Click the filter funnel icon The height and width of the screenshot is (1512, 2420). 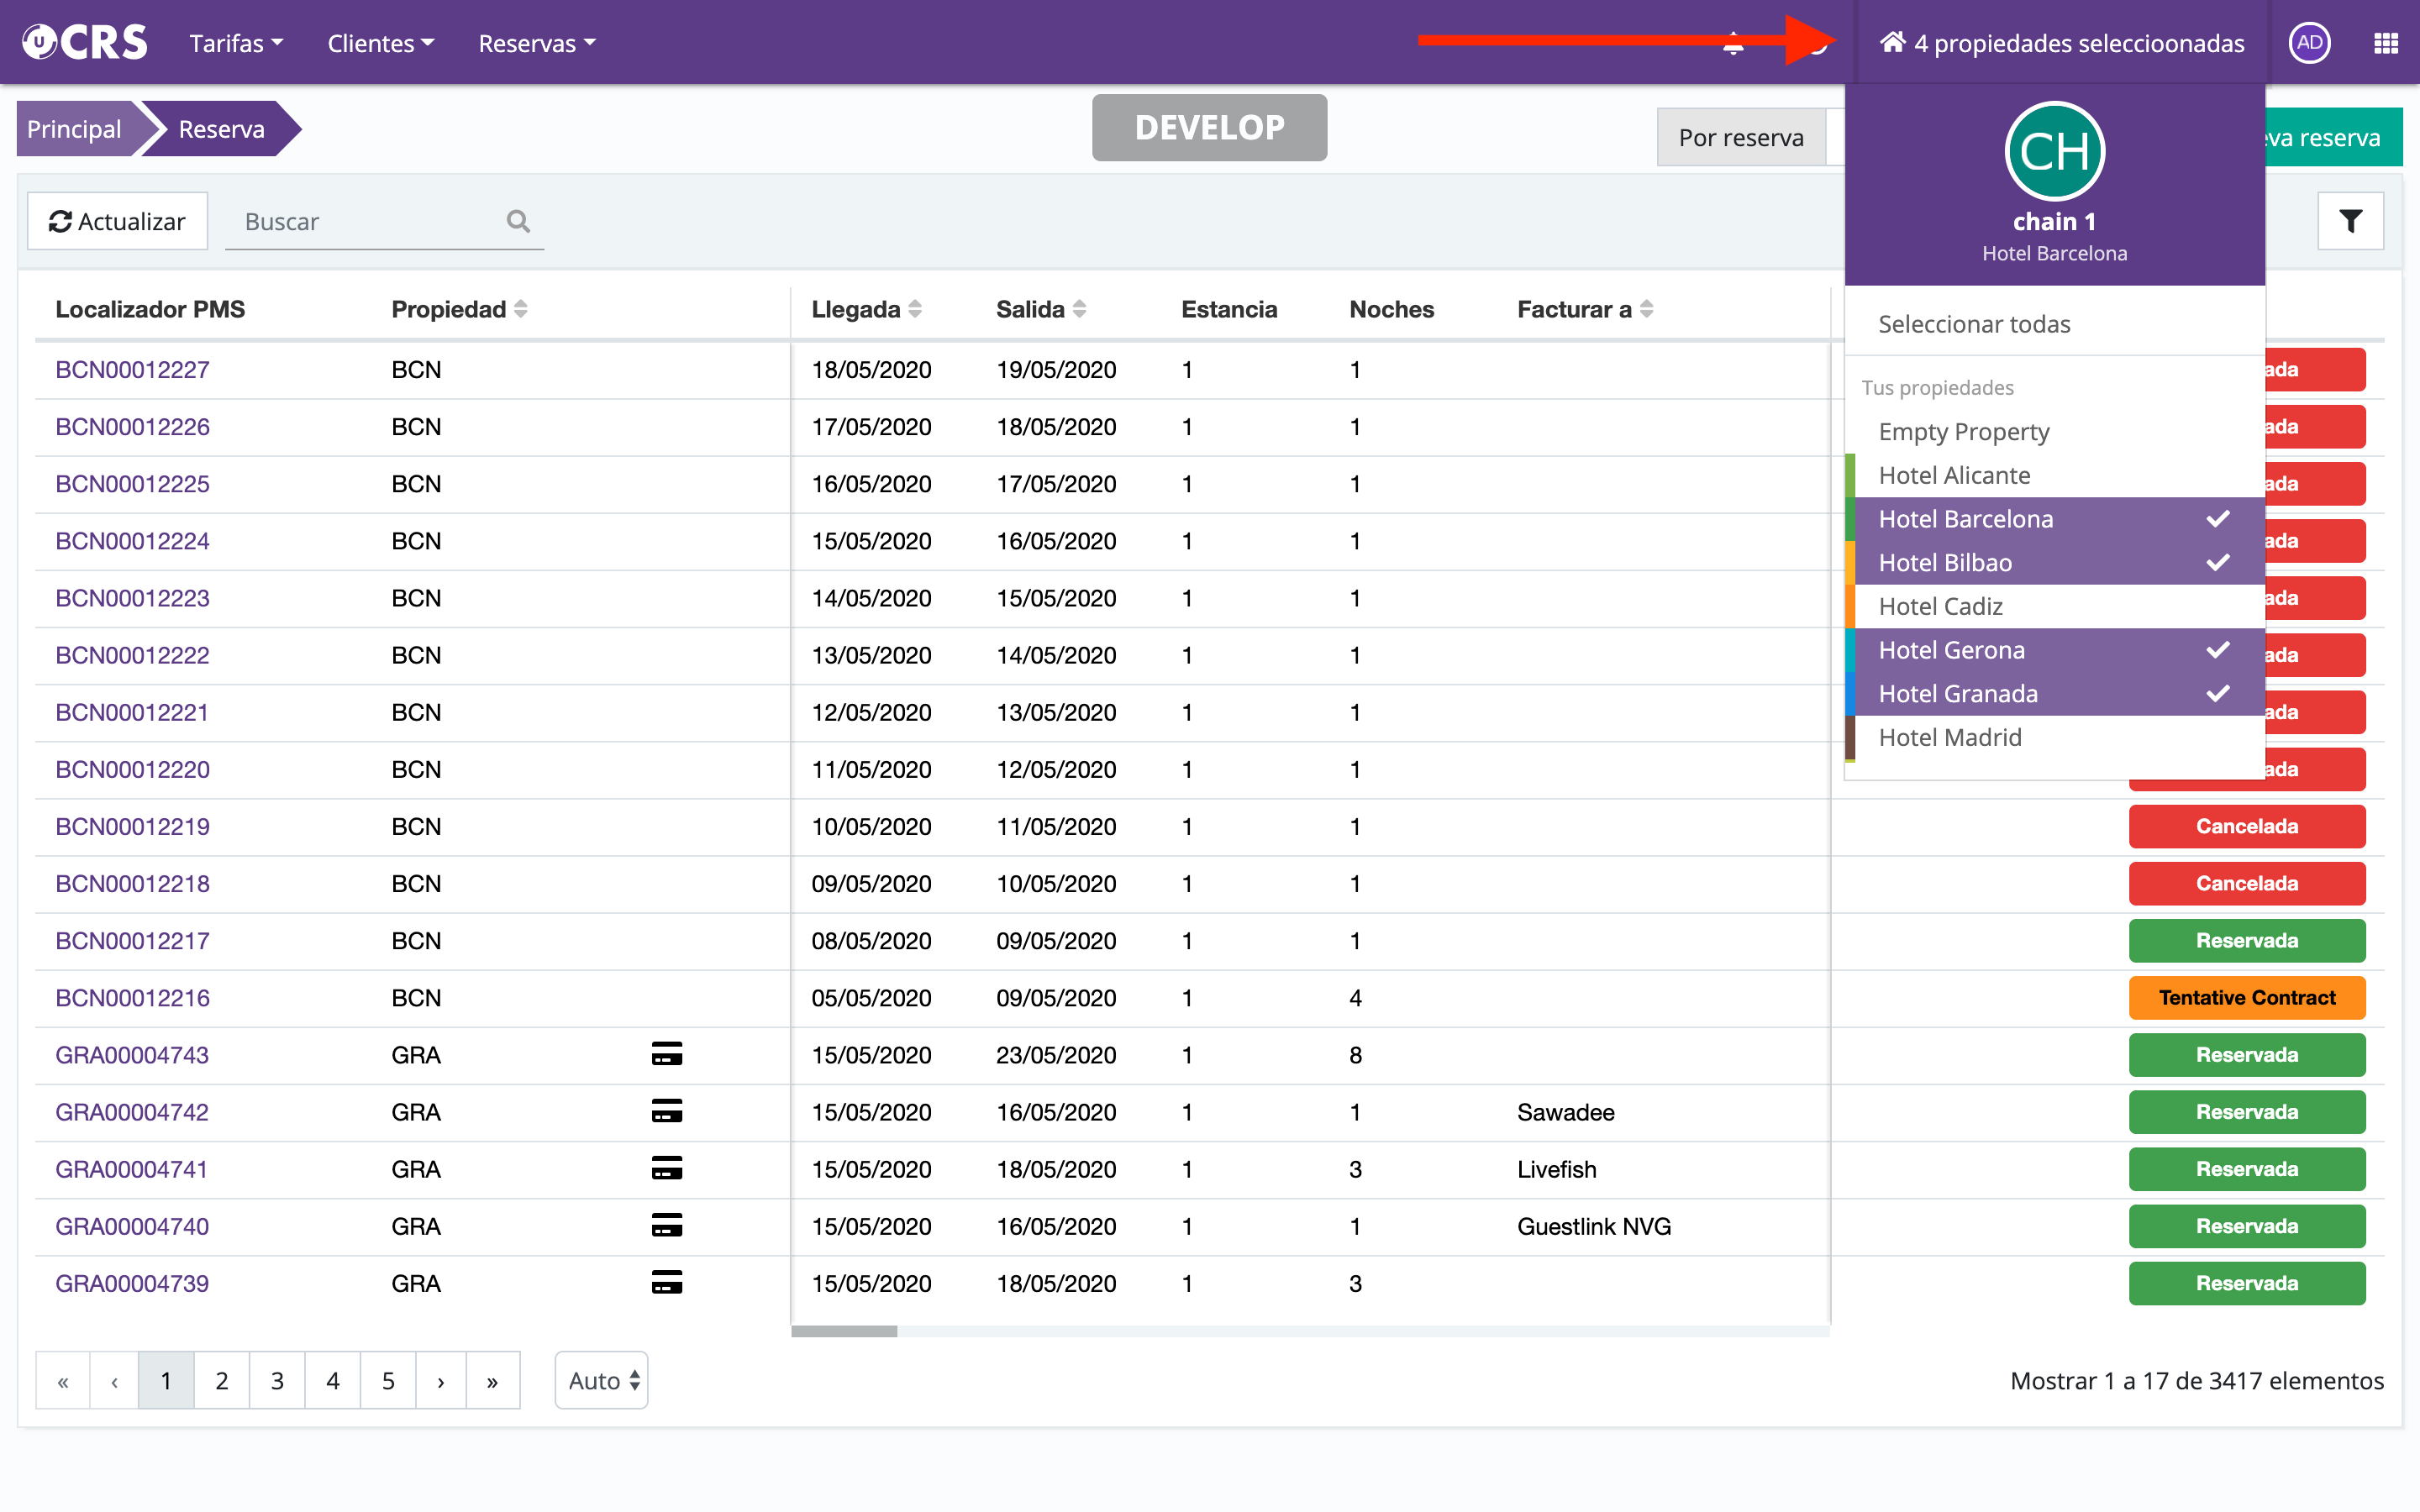coord(2350,221)
